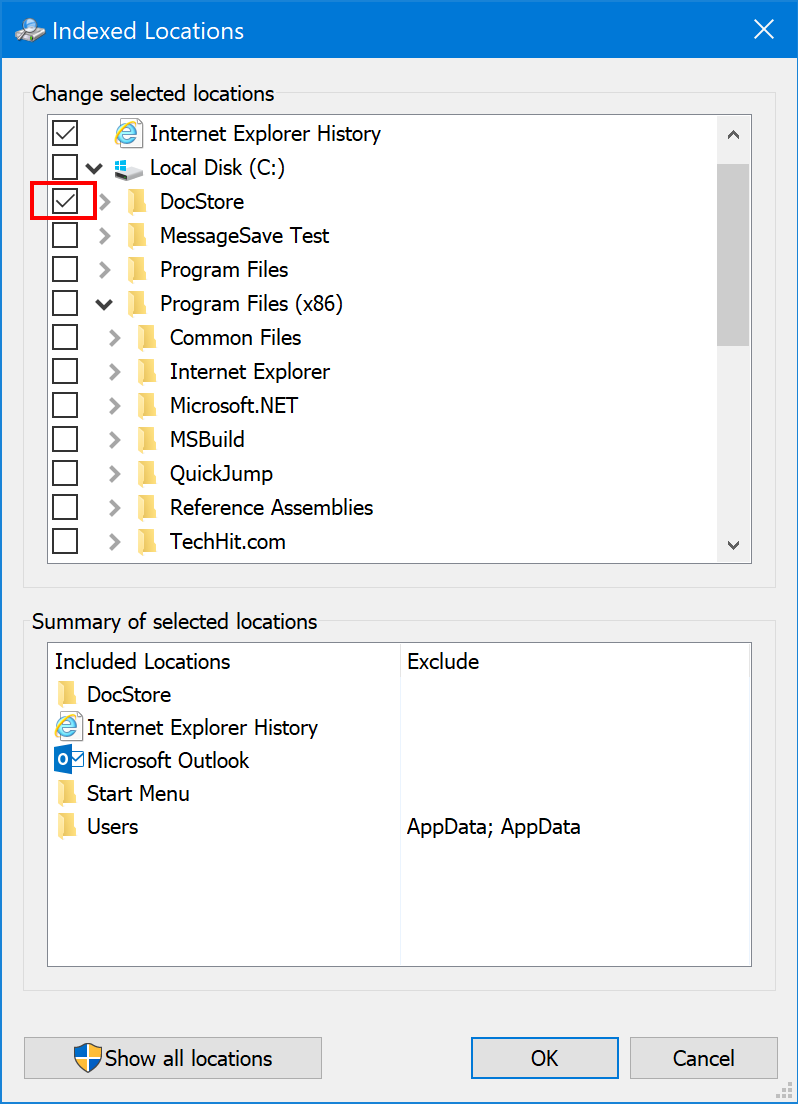Click the Microsoft Outlook icon in summary

pos(68,760)
